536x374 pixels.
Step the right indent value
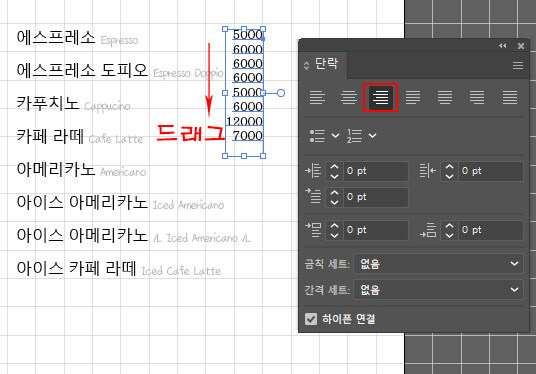click(x=449, y=171)
